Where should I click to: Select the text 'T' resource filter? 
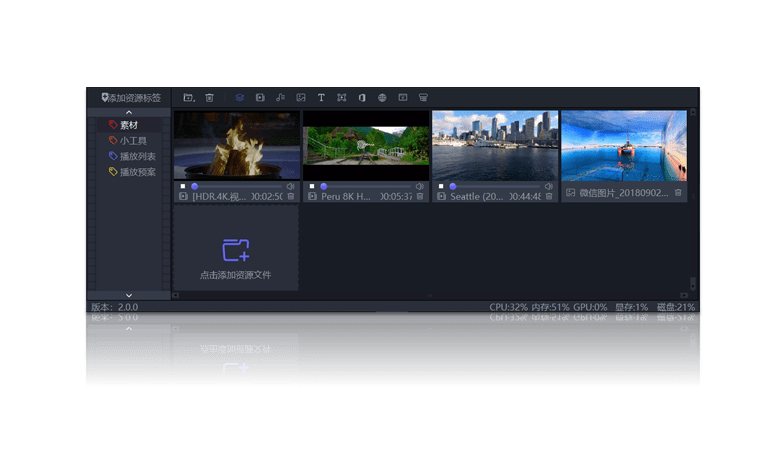(x=321, y=98)
